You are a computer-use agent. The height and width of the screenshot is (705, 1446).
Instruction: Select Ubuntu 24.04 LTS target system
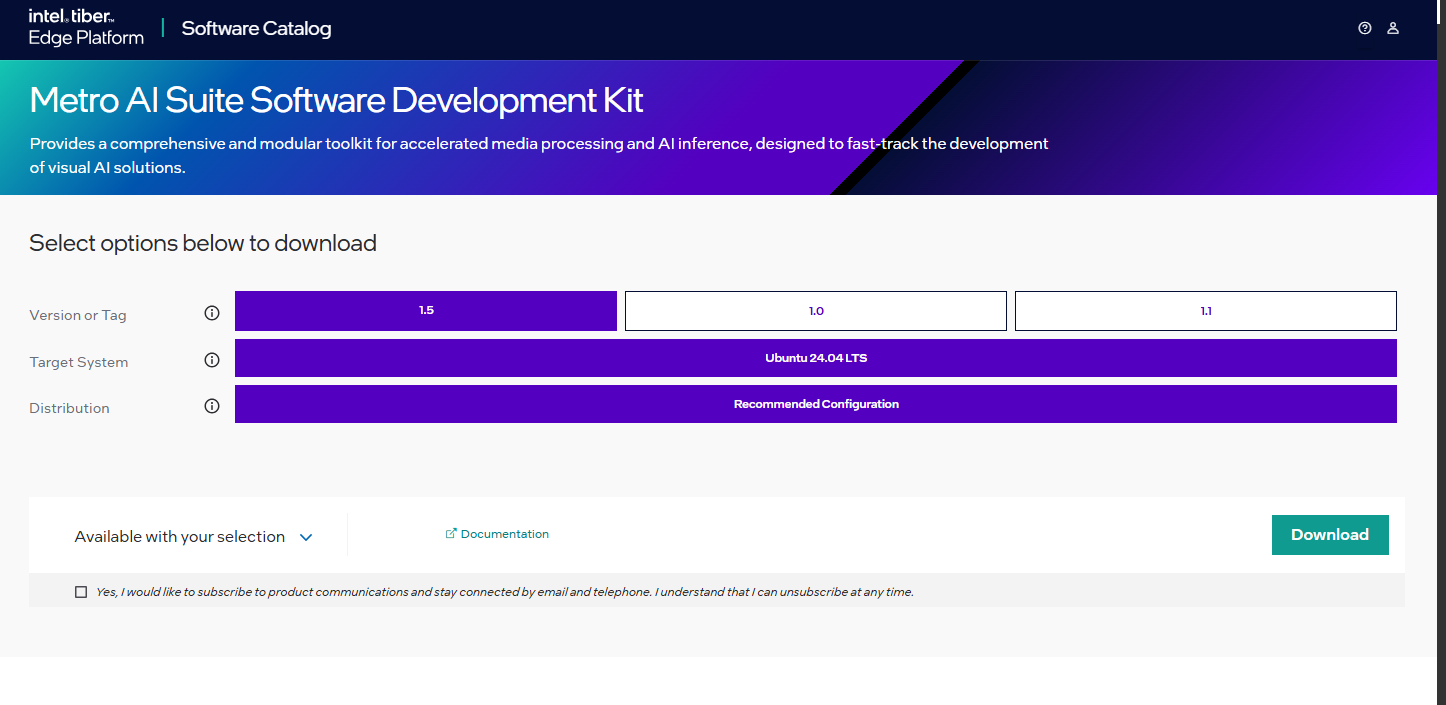(x=816, y=358)
